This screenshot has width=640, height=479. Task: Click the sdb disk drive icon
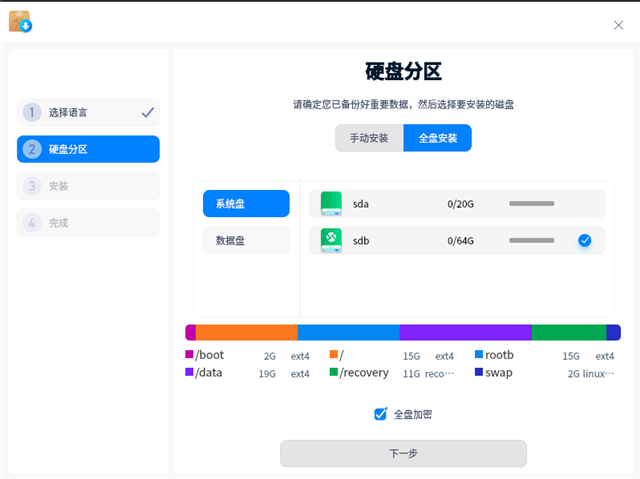pos(331,240)
